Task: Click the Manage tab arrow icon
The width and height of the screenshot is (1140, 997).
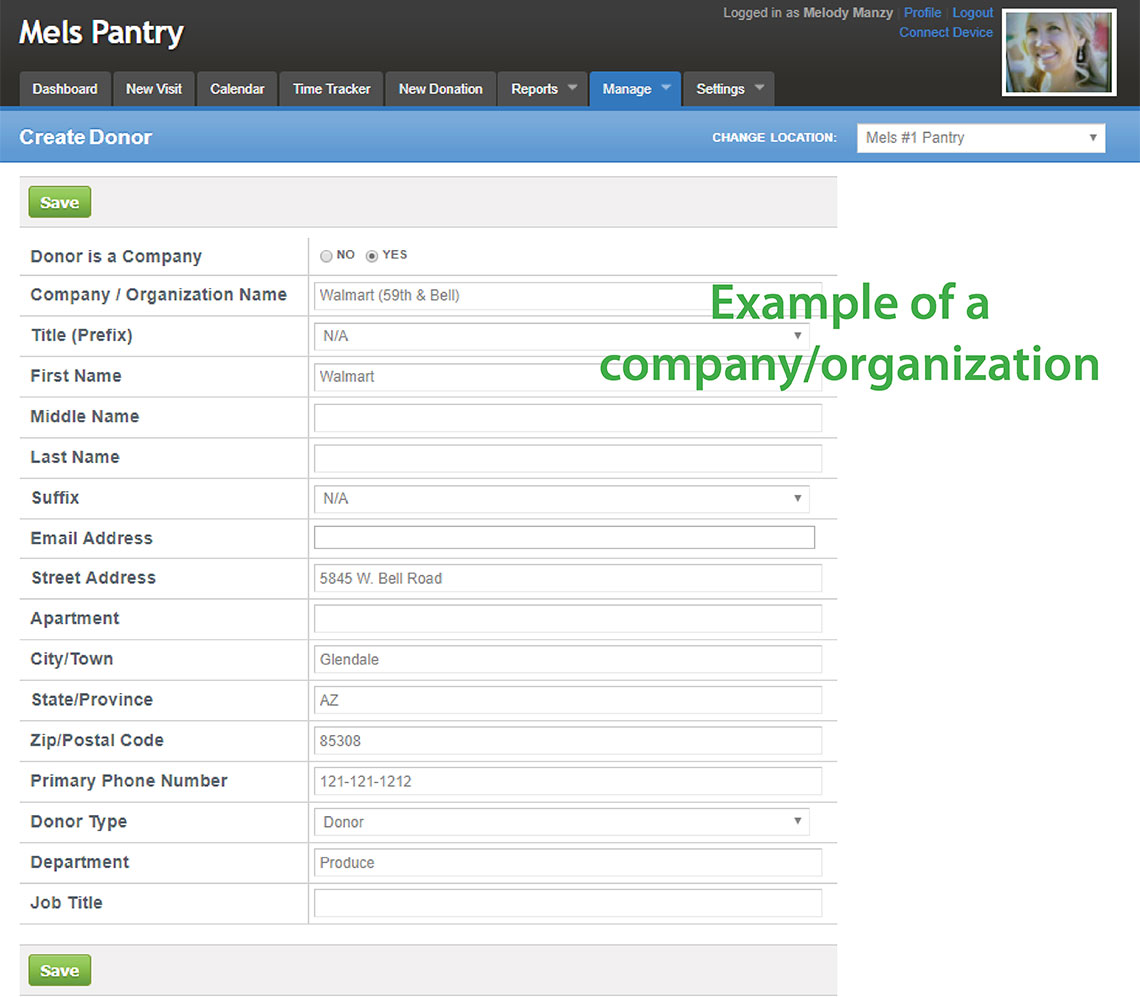Action: (665, 87)
